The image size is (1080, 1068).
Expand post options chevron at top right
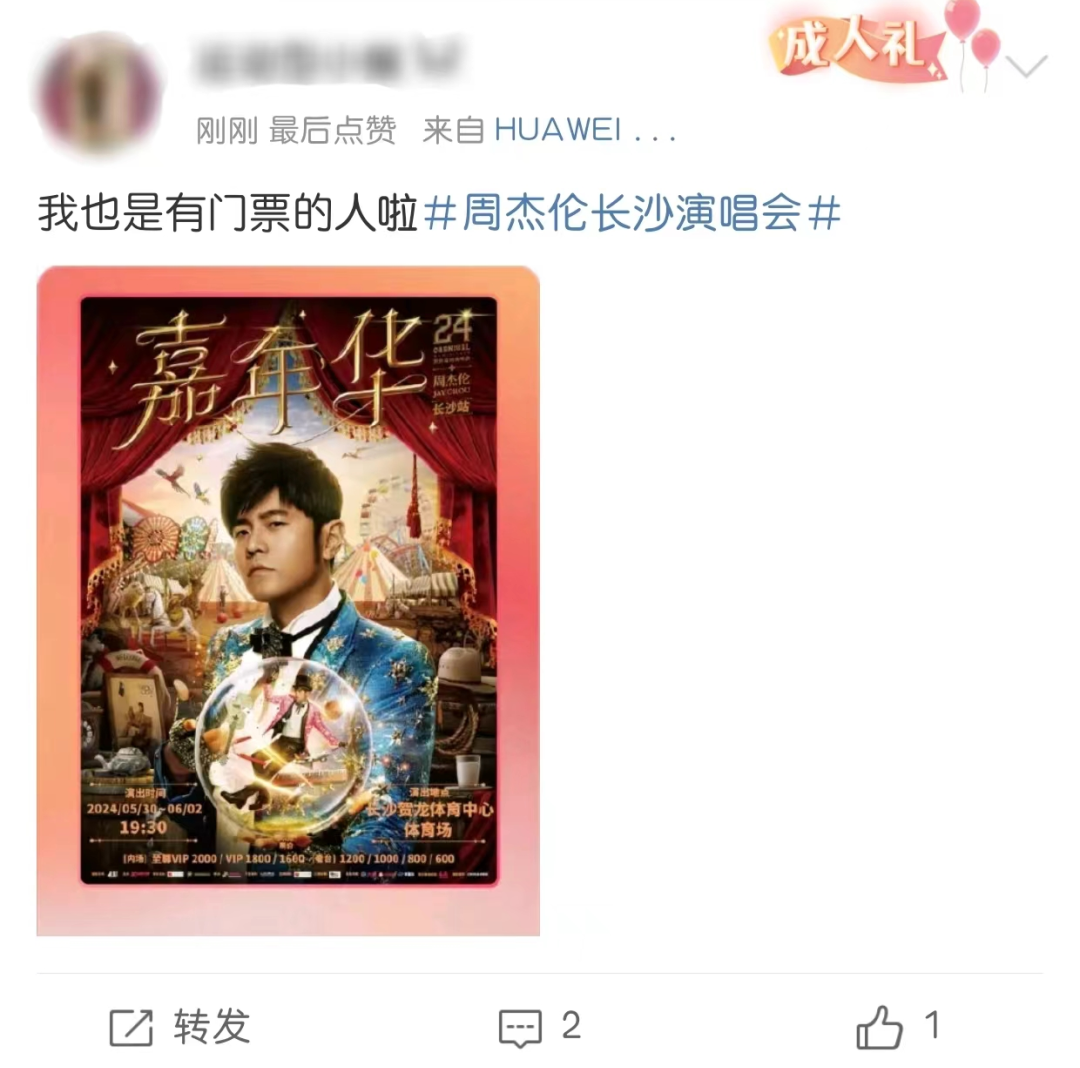(1026, 66)
